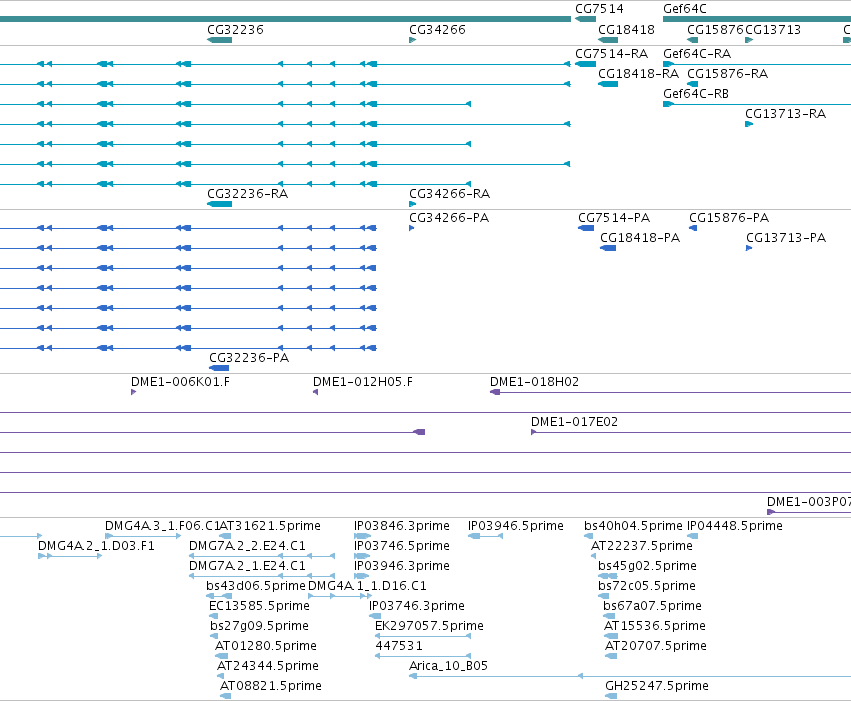Click the bs43d06.5prime EST label

(x=256, y=586)
